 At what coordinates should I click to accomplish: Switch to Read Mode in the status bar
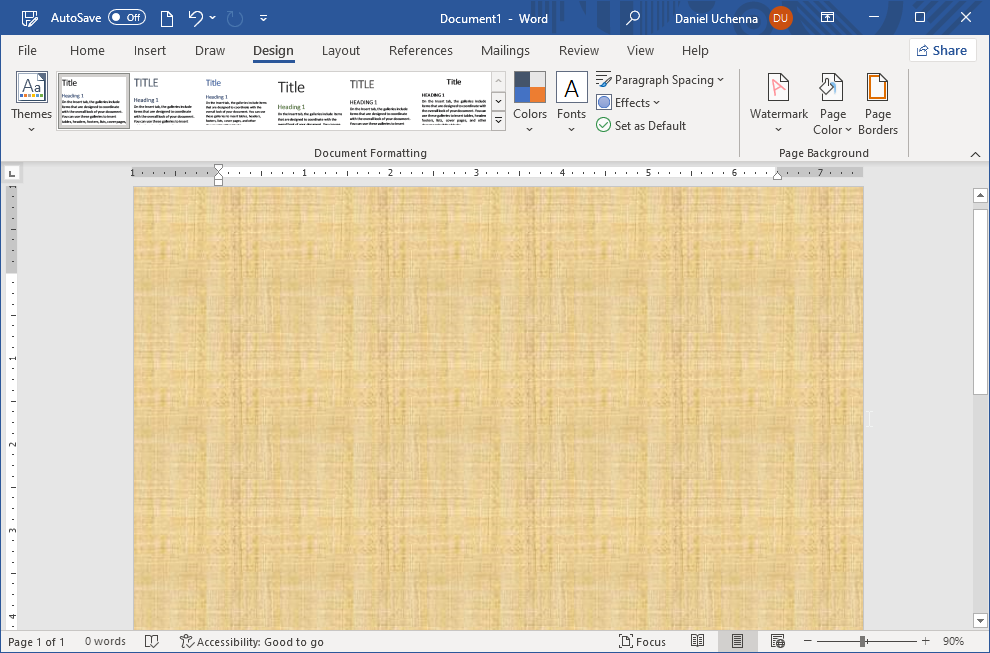698,640
